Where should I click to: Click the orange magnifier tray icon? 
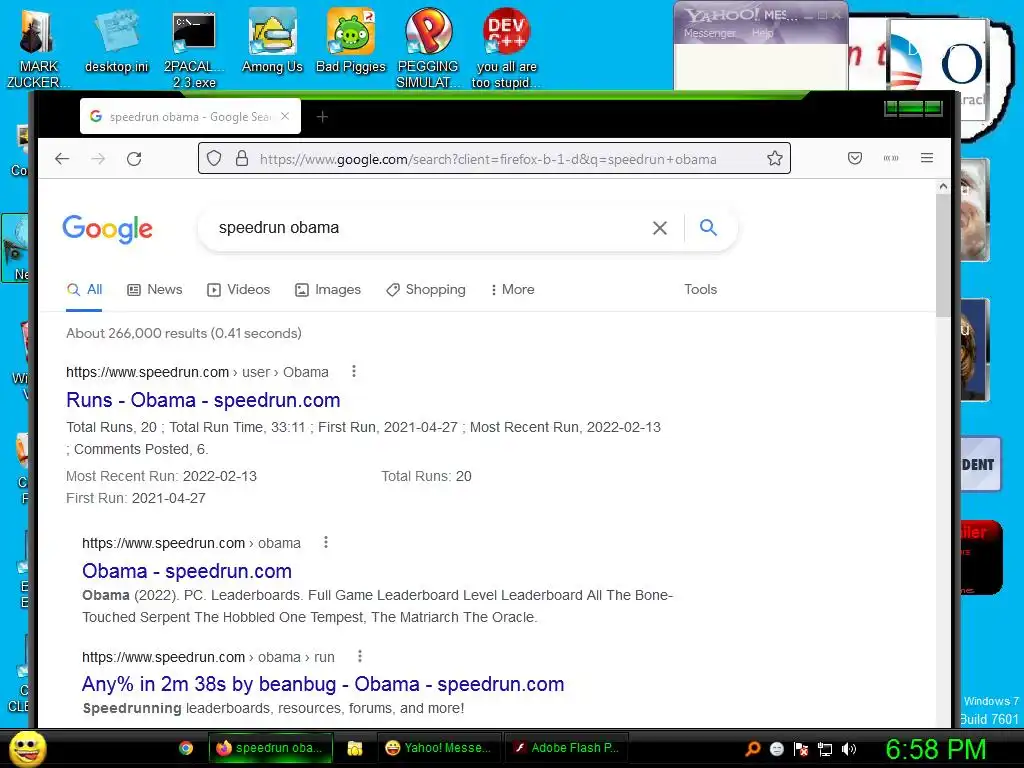coord(752,749)
